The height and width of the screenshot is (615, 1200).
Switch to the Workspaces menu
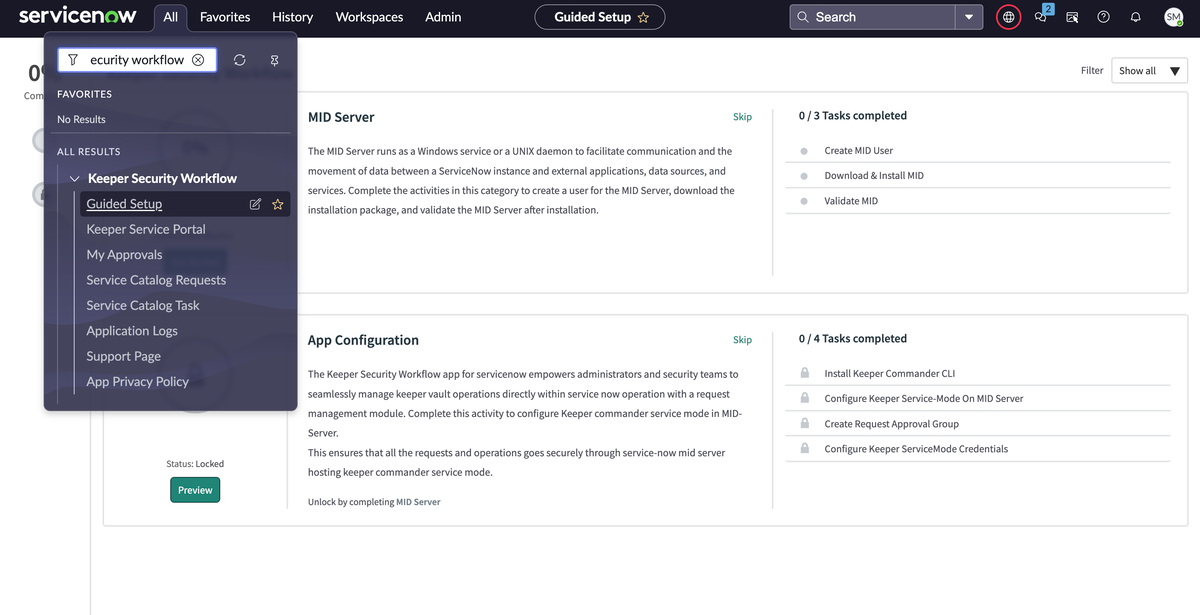369,17
